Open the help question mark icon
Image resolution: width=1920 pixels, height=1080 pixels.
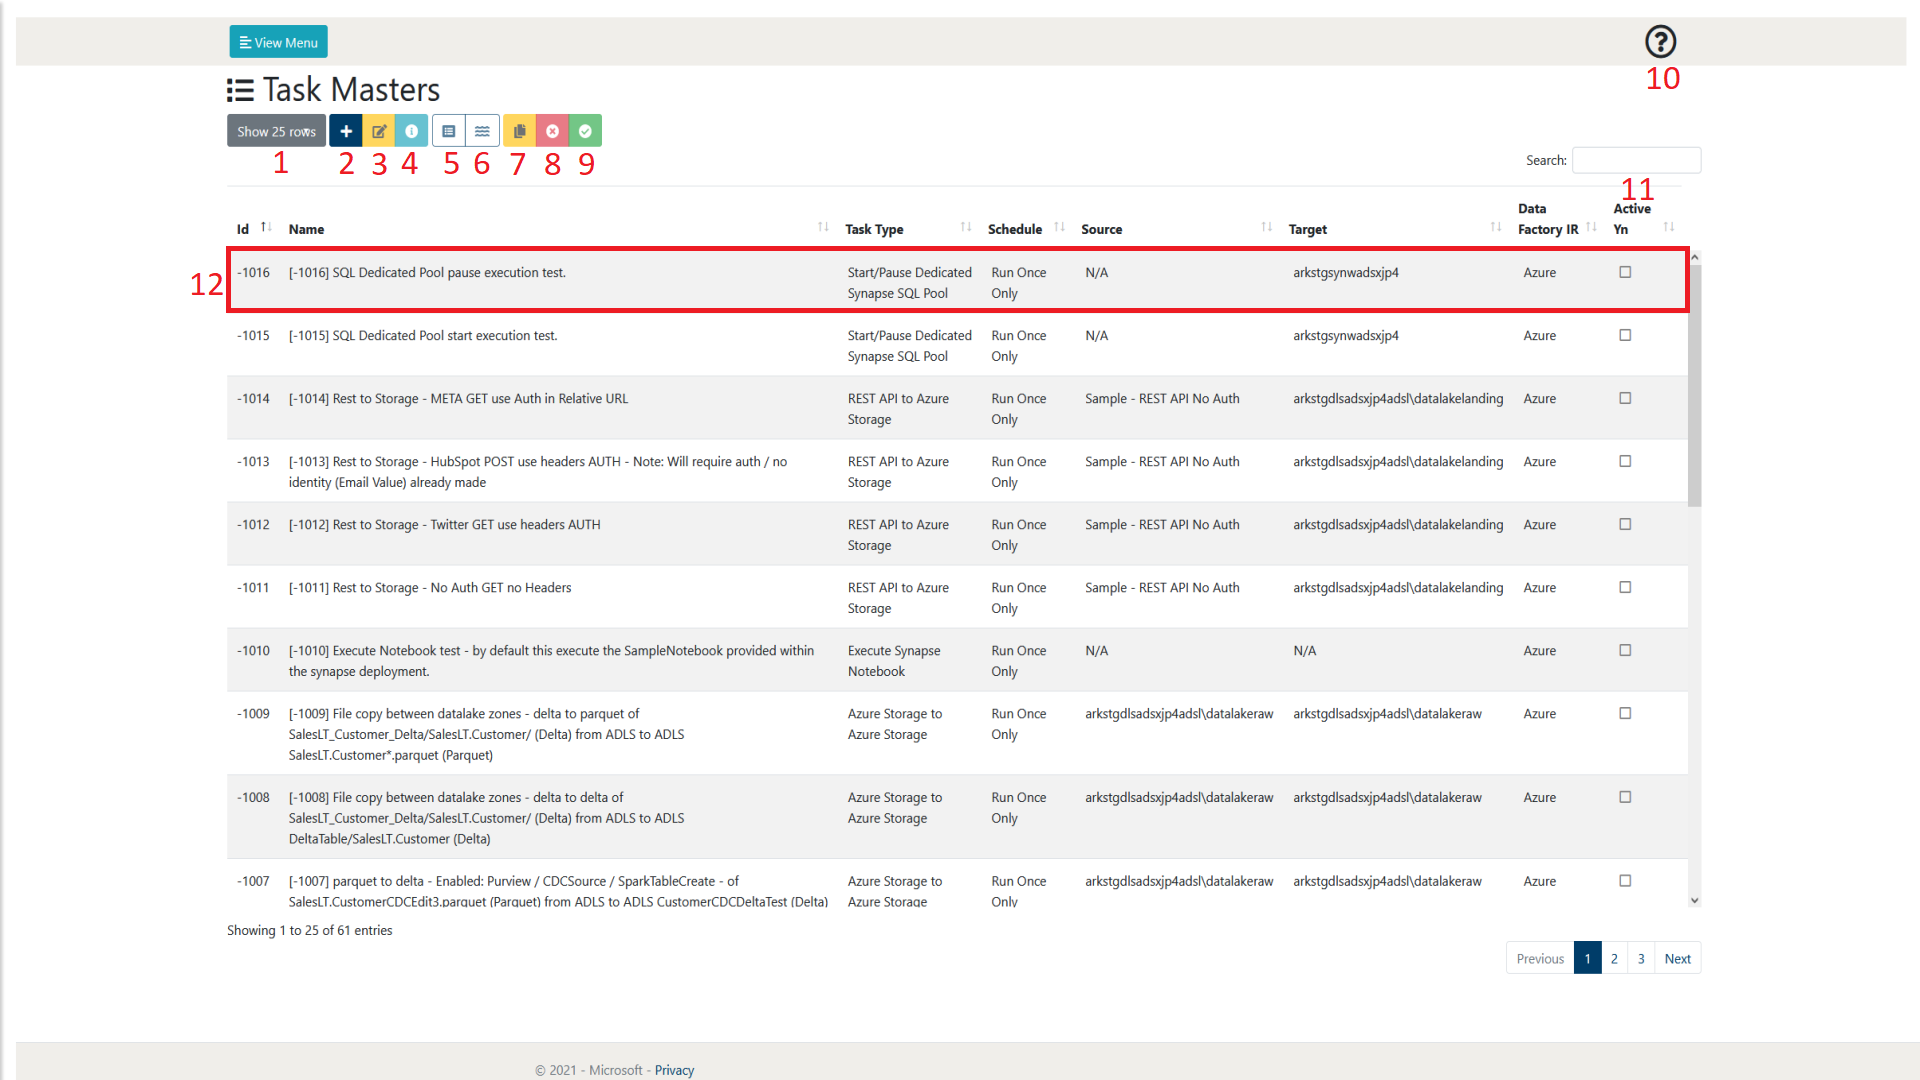[1660, 42]
